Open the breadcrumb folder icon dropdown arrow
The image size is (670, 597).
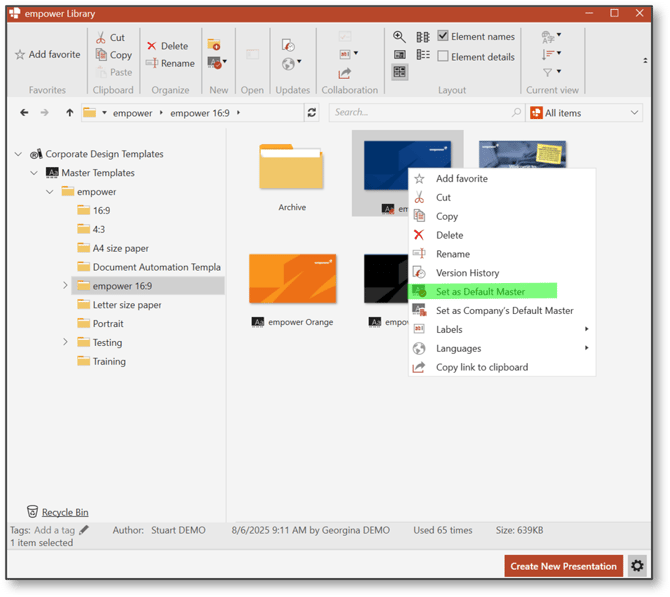pyautogui.click(x=104, y=113)
